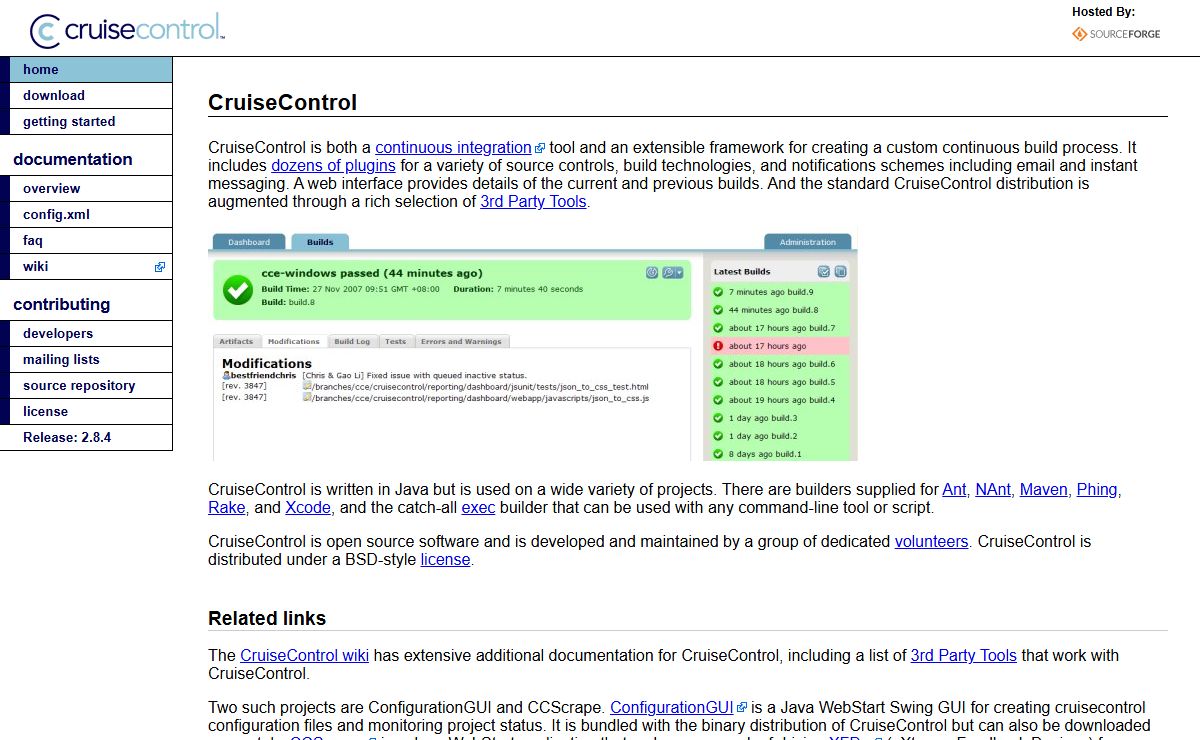This screenshot has width=1200, height=740.
Task: Click external-link icon after ConfigurationGUI link
Action: tap(742, 708)
